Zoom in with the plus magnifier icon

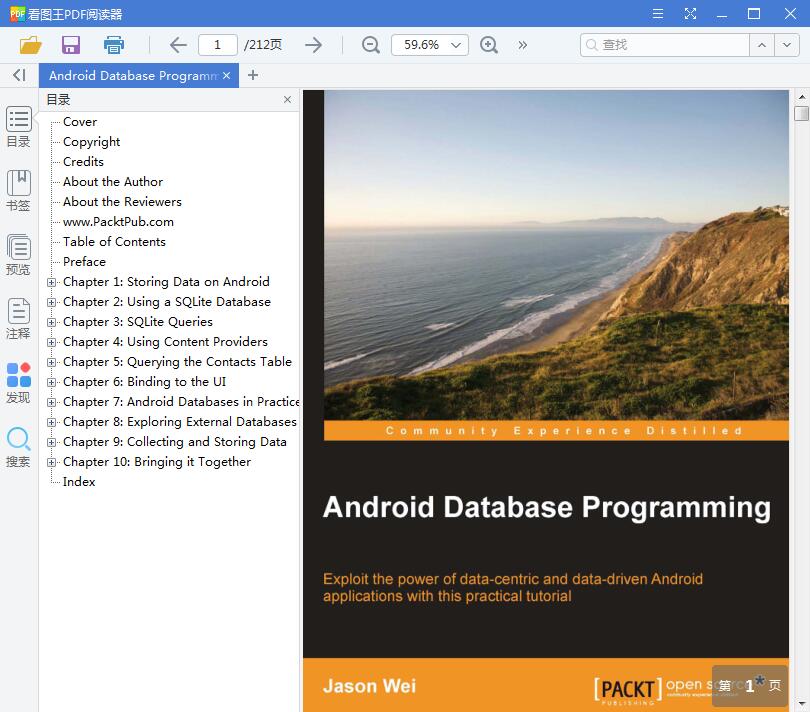(x=489, y=45)
